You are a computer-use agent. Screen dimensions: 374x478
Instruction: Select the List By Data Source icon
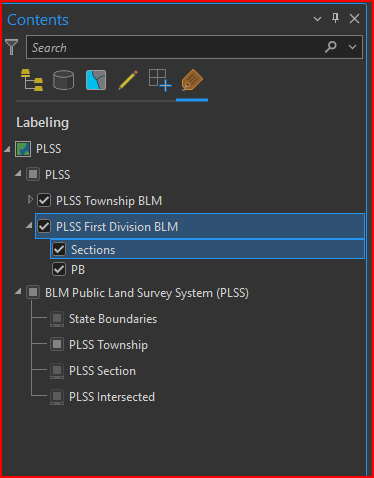click(63, 80)
